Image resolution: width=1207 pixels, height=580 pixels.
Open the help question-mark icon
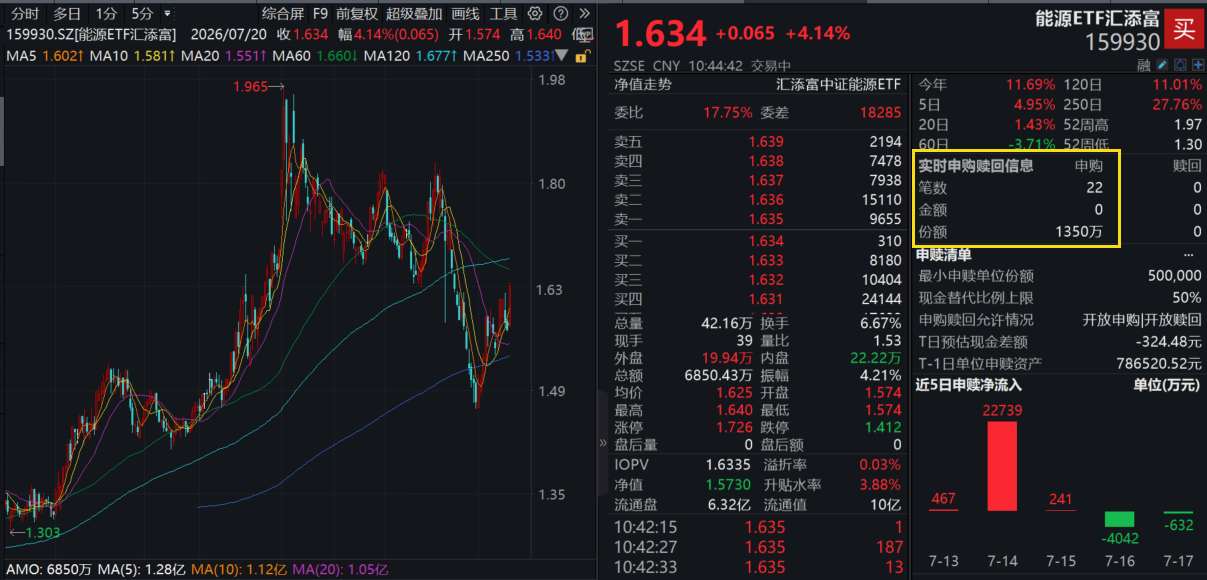pos(560,14)
